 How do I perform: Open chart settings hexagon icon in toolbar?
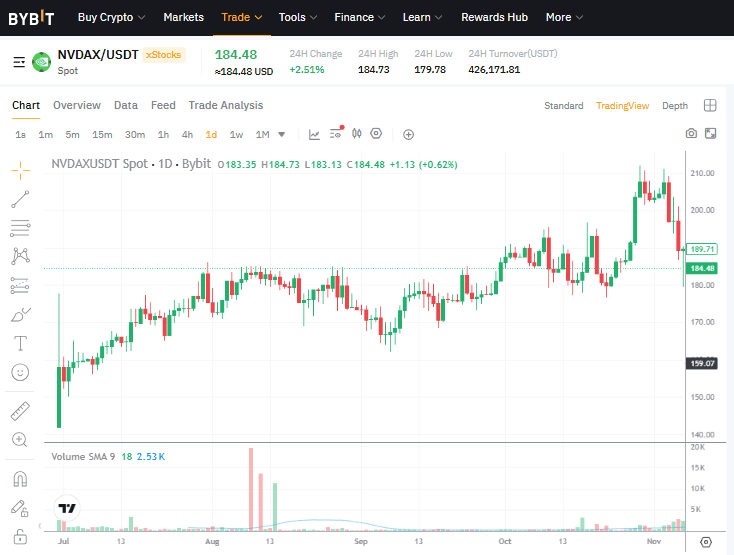[x=376, y=134]
